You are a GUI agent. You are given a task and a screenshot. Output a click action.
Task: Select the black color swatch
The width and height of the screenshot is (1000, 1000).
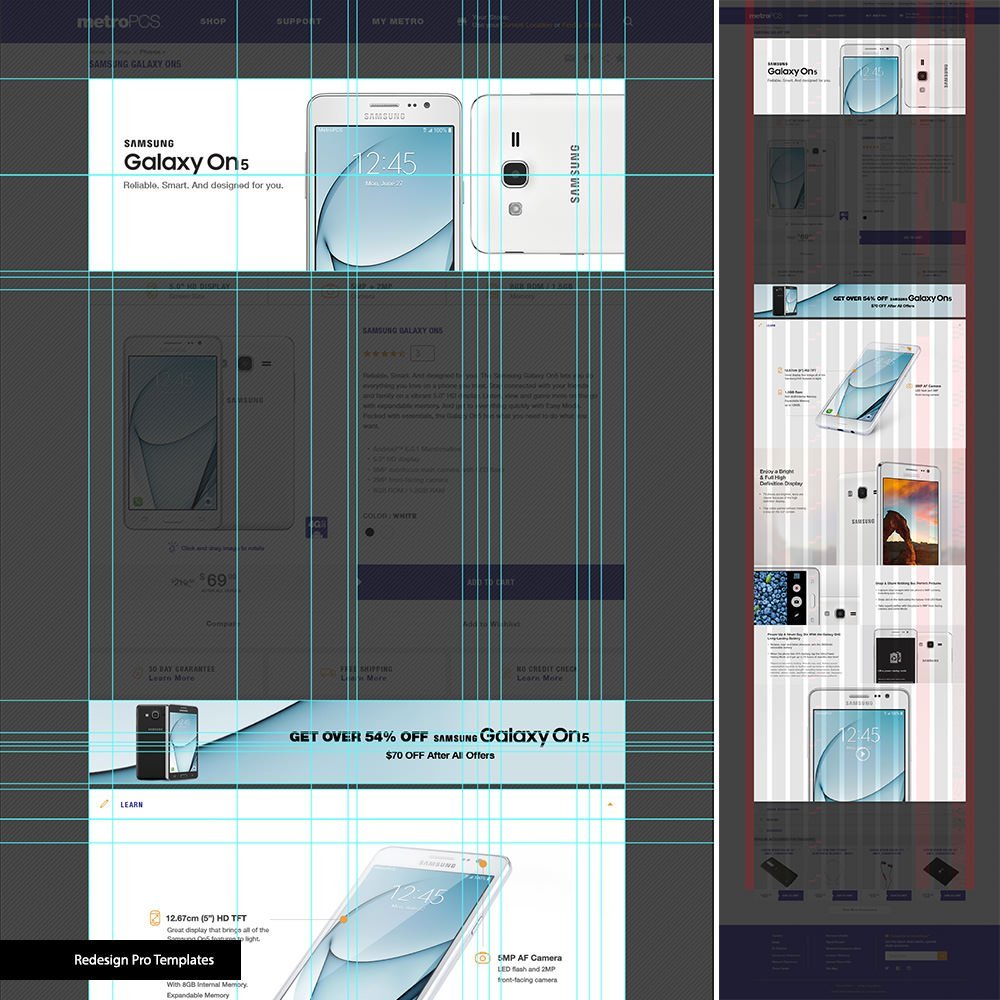pos(370,532)
